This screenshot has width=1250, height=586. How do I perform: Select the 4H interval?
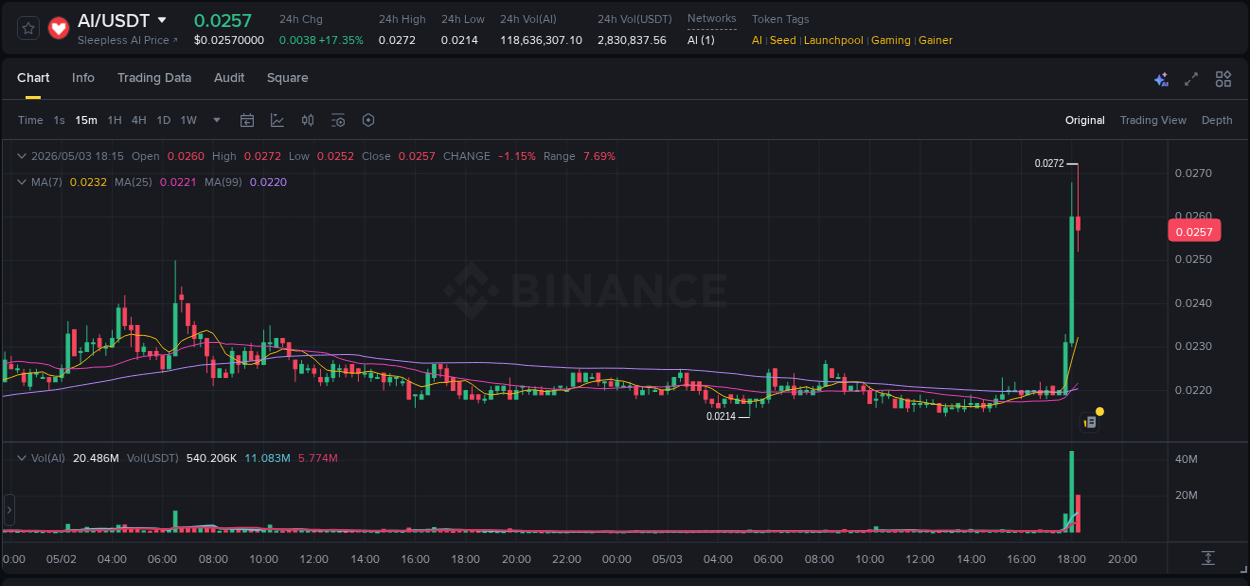pyautogui.click(x=139, y=120)
